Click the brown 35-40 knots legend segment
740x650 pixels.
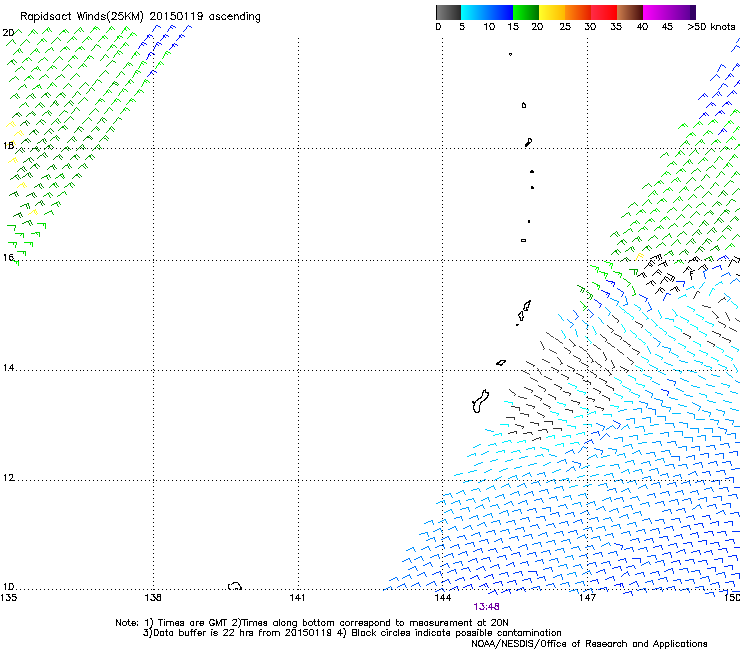pos(630,12)
